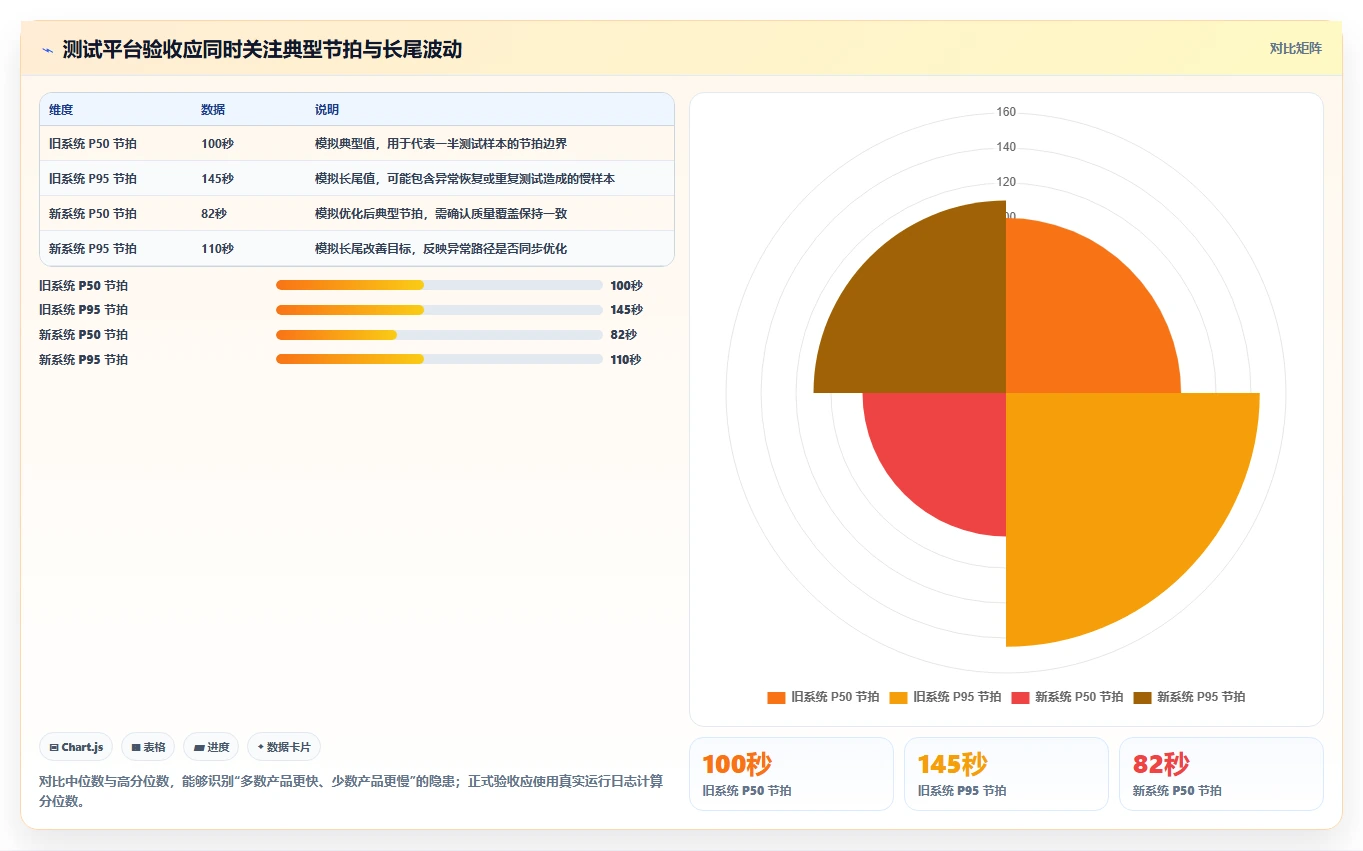1363x851 pixels.
Task: Click the 进度 tag chip
Action: click(x=211, y=747)
